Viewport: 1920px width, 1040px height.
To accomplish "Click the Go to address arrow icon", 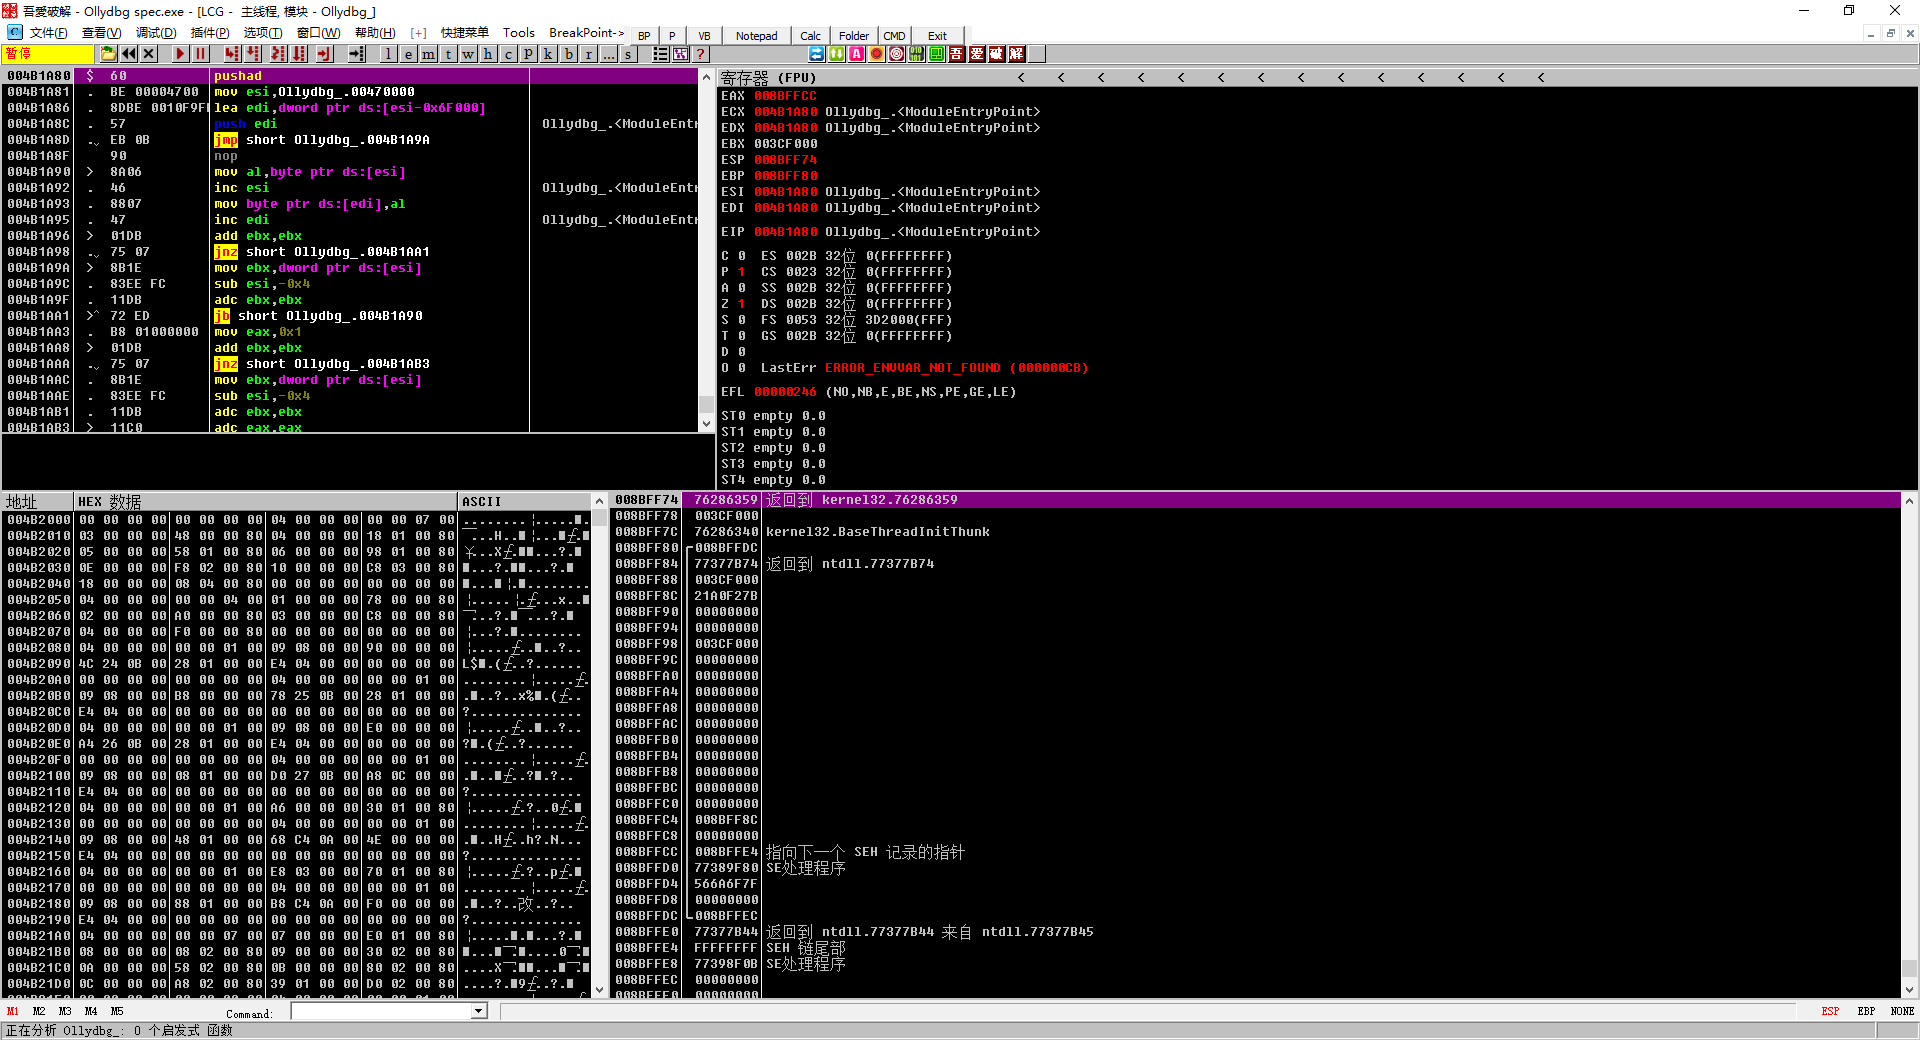I will tap(356, 54).
